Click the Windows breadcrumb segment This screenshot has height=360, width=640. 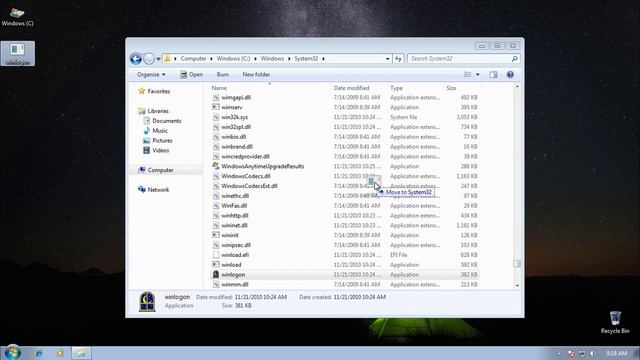pyautogui.click(x=272, y=59)
